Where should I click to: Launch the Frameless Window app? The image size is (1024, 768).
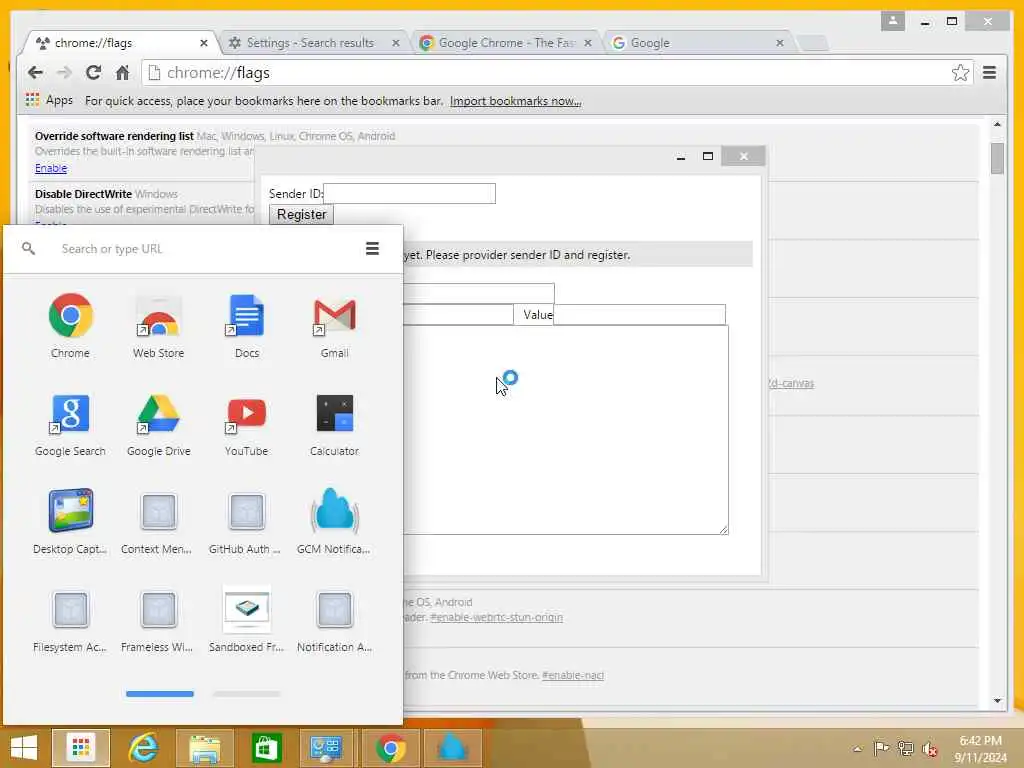click(x=157, y=620)
